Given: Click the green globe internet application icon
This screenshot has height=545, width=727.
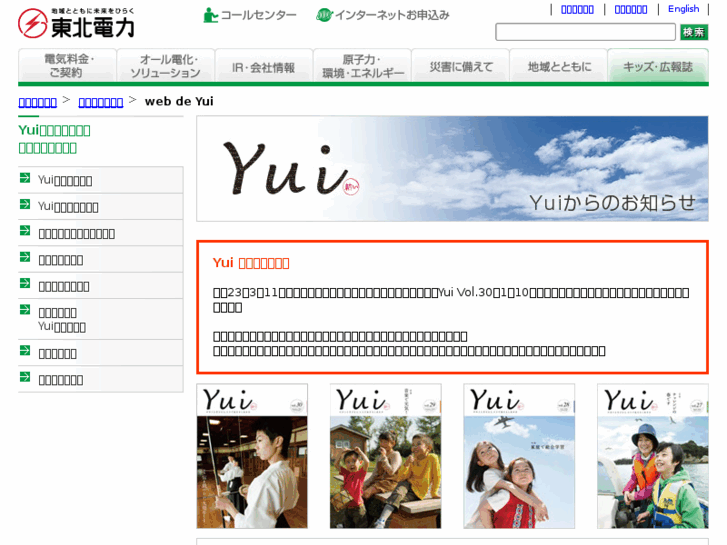Looking at the screenshot, I should pos(324,15).
